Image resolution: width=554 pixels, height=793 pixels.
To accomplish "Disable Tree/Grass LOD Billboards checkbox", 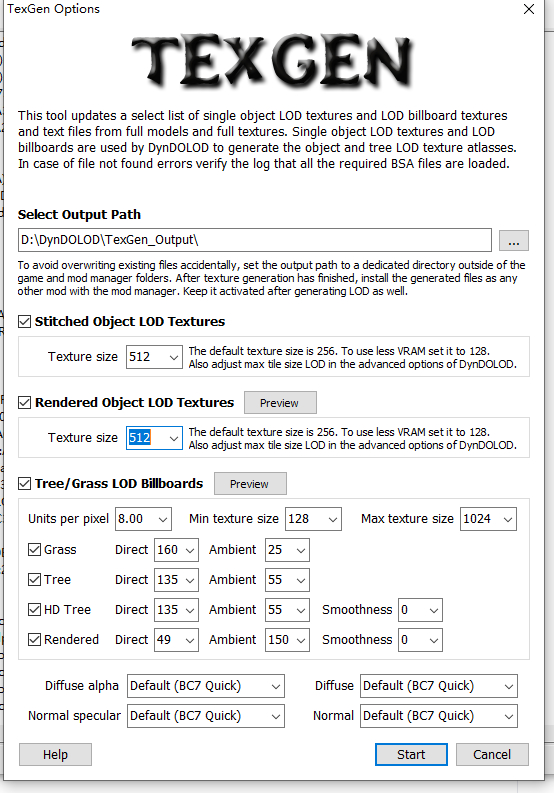I will pyautogui.click(x=24, y=483).
